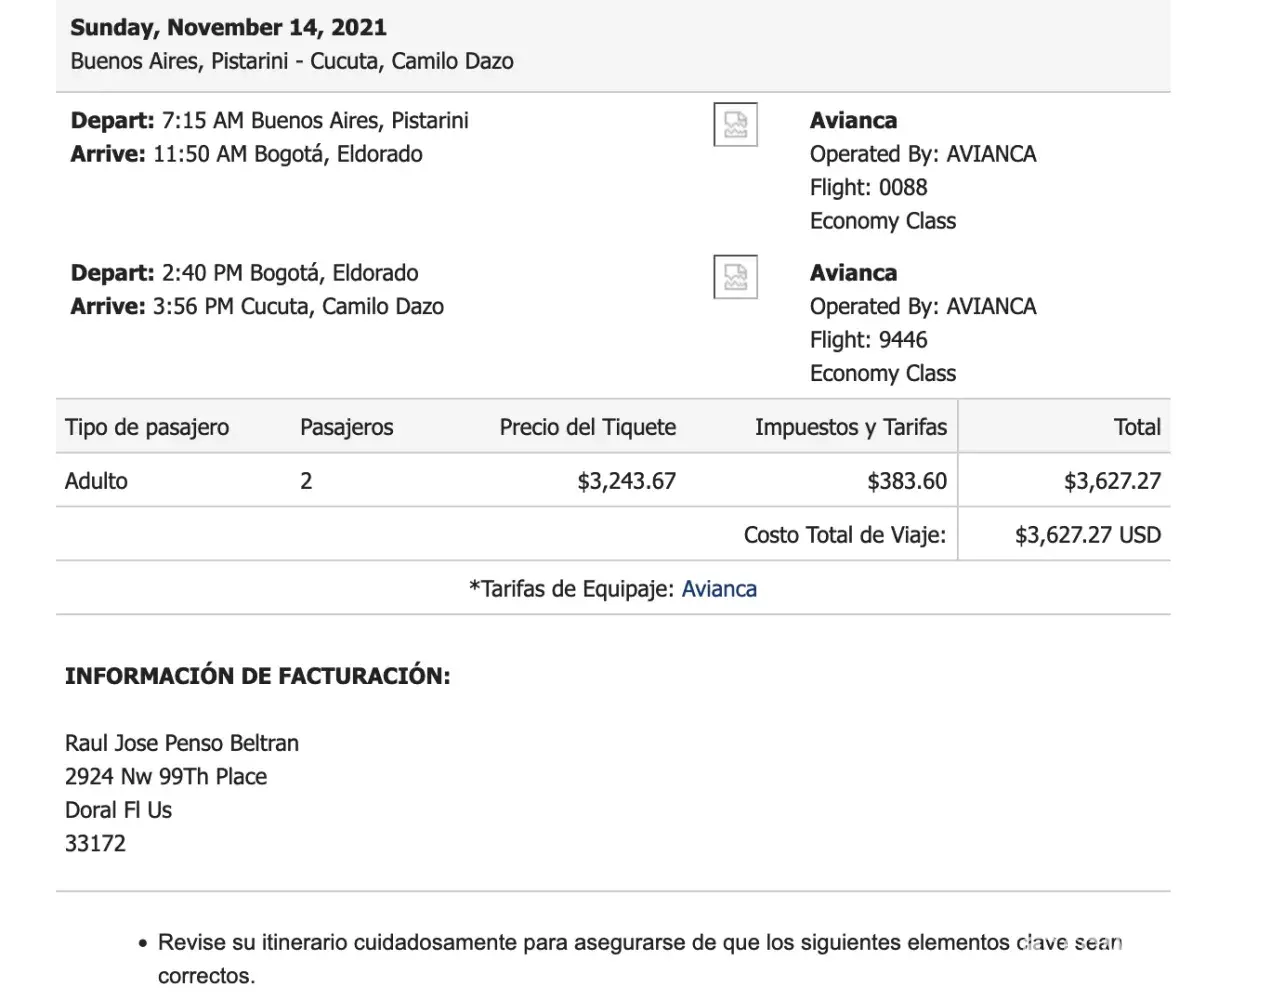The height and width of the screenshot is (1000, 1284).
Task: Click the airline logo icon for flight 0088
Action: pyautogui.click(x=735, y=125)
